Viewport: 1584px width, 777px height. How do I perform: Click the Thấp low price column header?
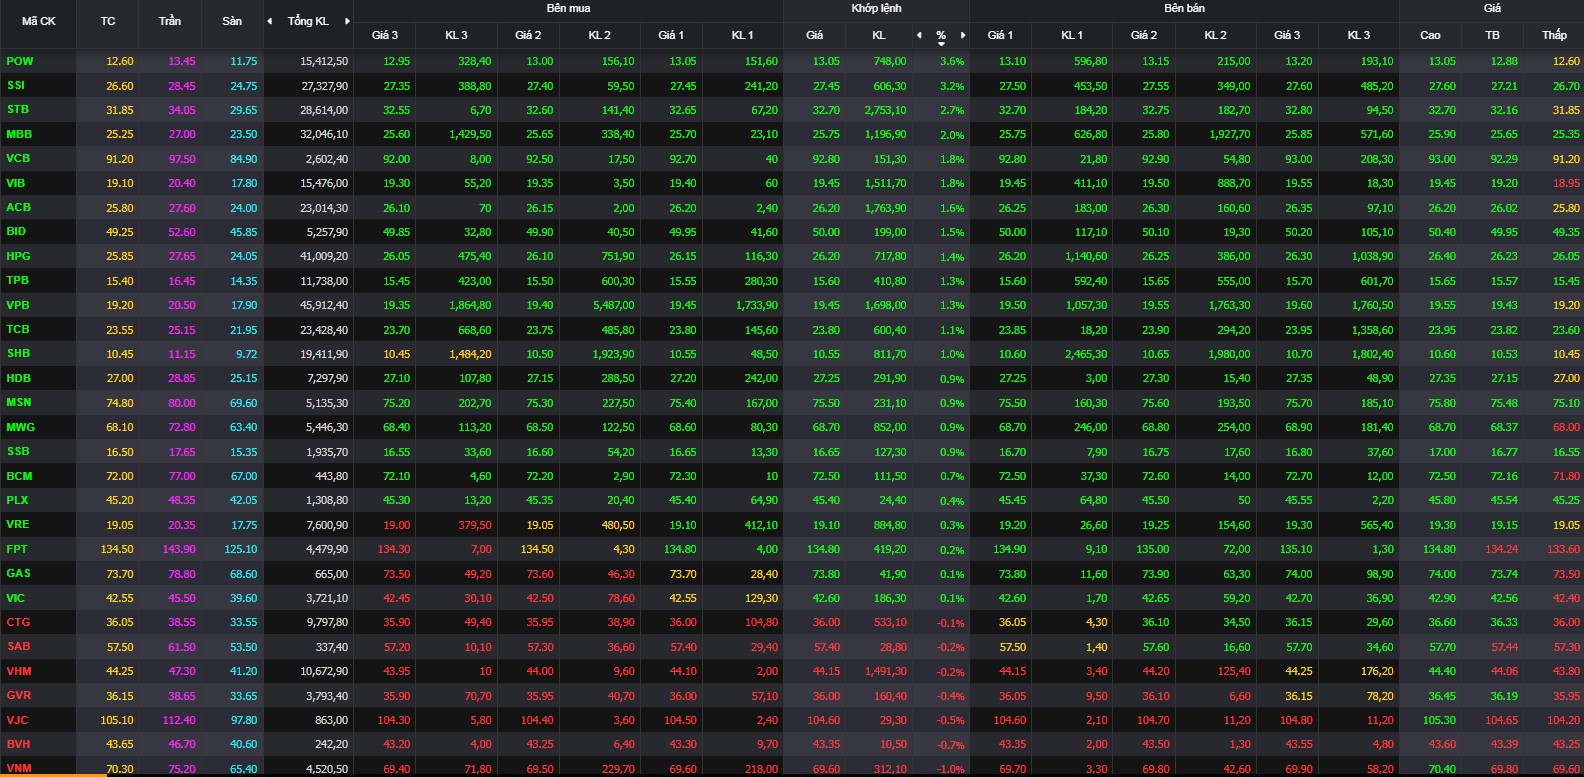point(1554,35)
